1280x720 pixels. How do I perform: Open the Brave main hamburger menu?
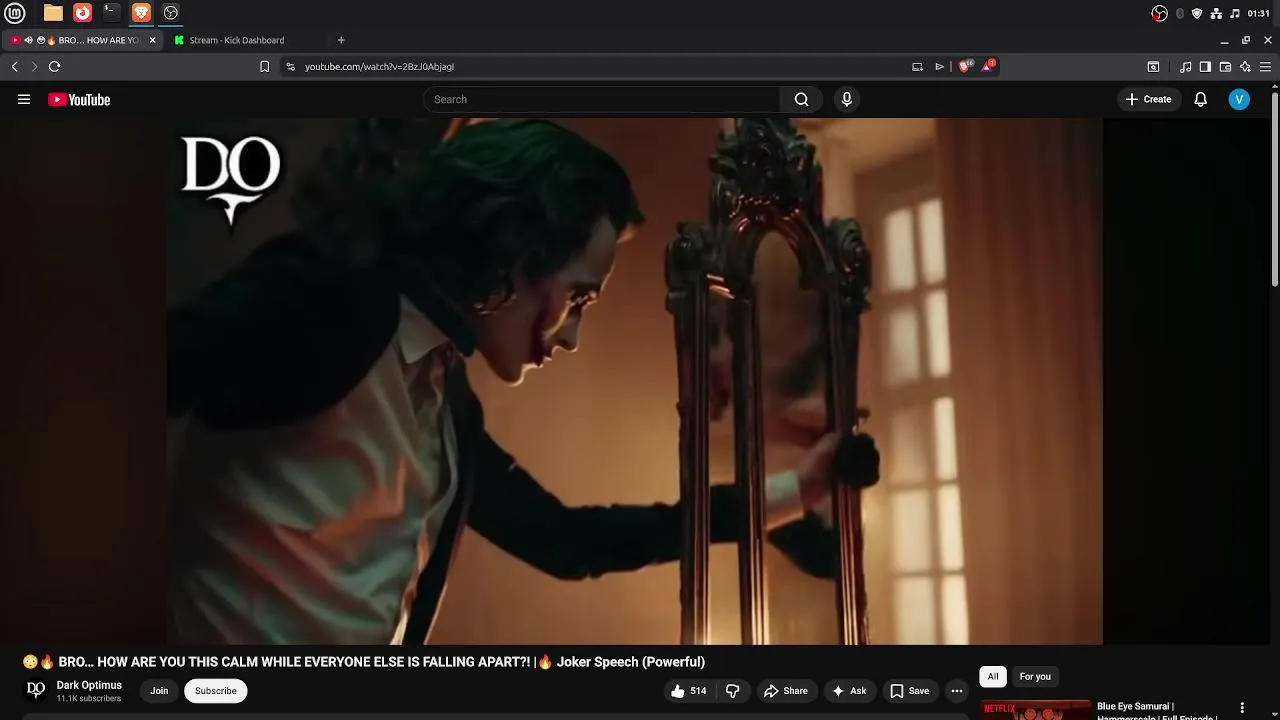click(1265, 67)
